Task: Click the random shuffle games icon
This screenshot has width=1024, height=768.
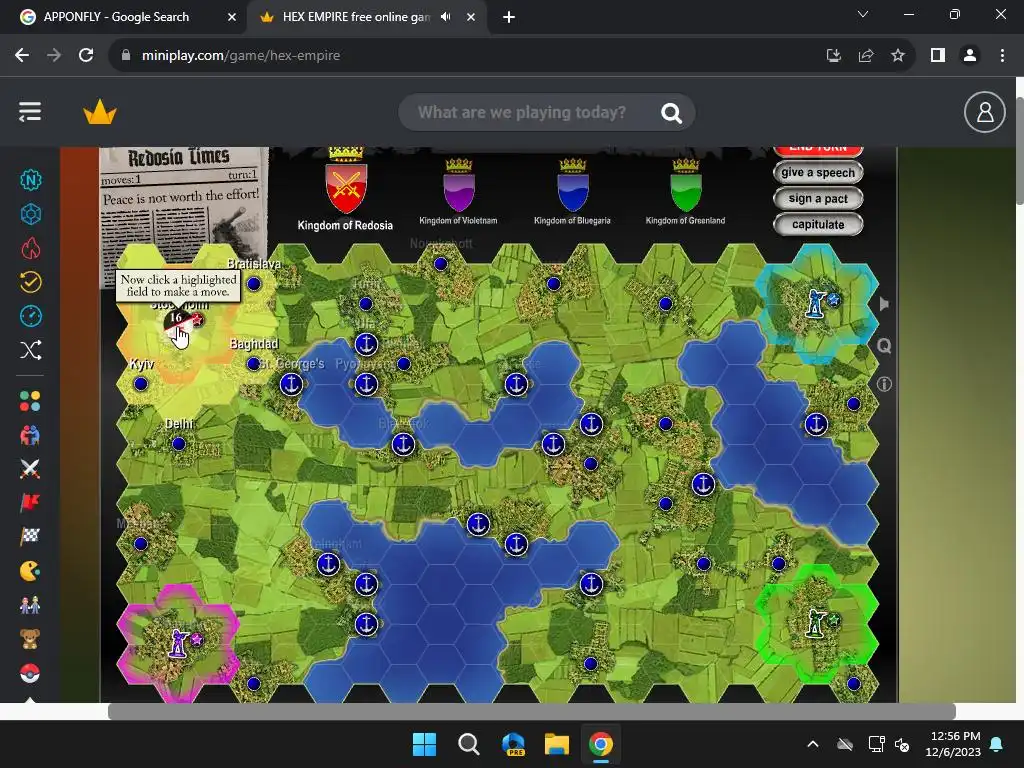Action: 30,350
